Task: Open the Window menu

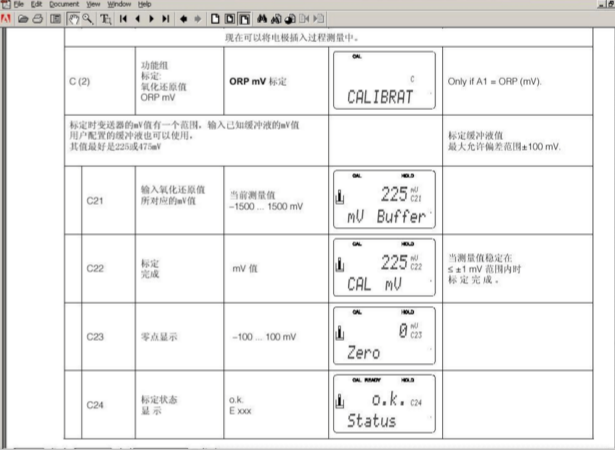Action: (x=120, y=5)
